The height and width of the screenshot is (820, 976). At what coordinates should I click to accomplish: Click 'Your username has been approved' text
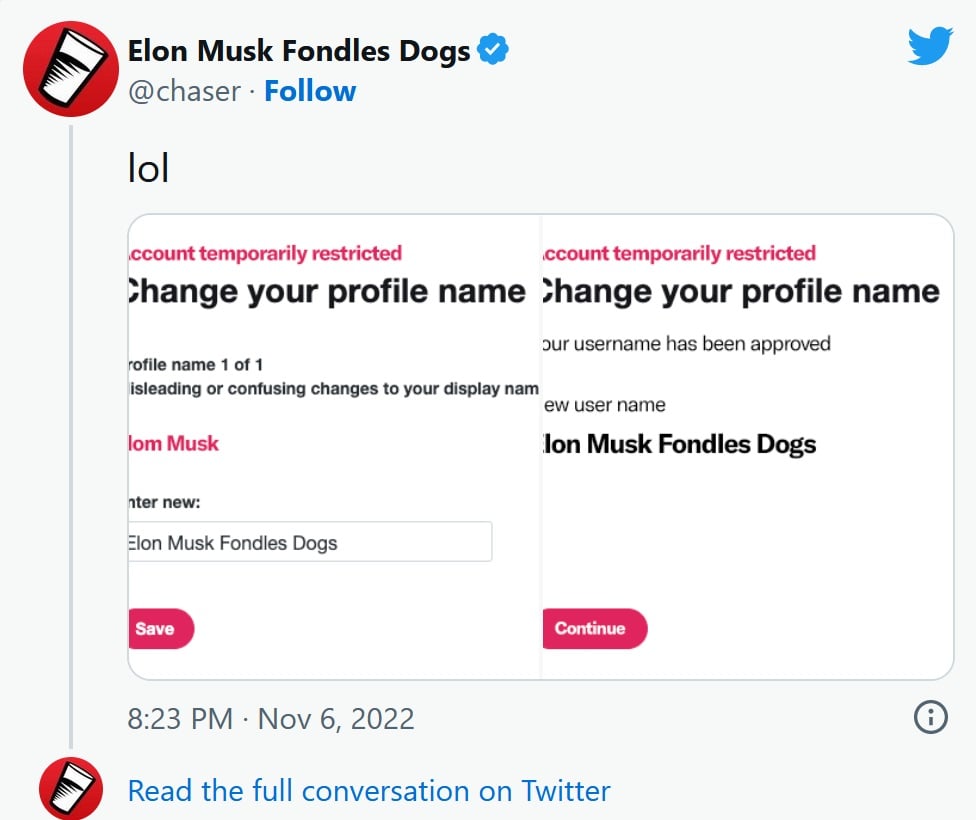[x=687, y=344]
